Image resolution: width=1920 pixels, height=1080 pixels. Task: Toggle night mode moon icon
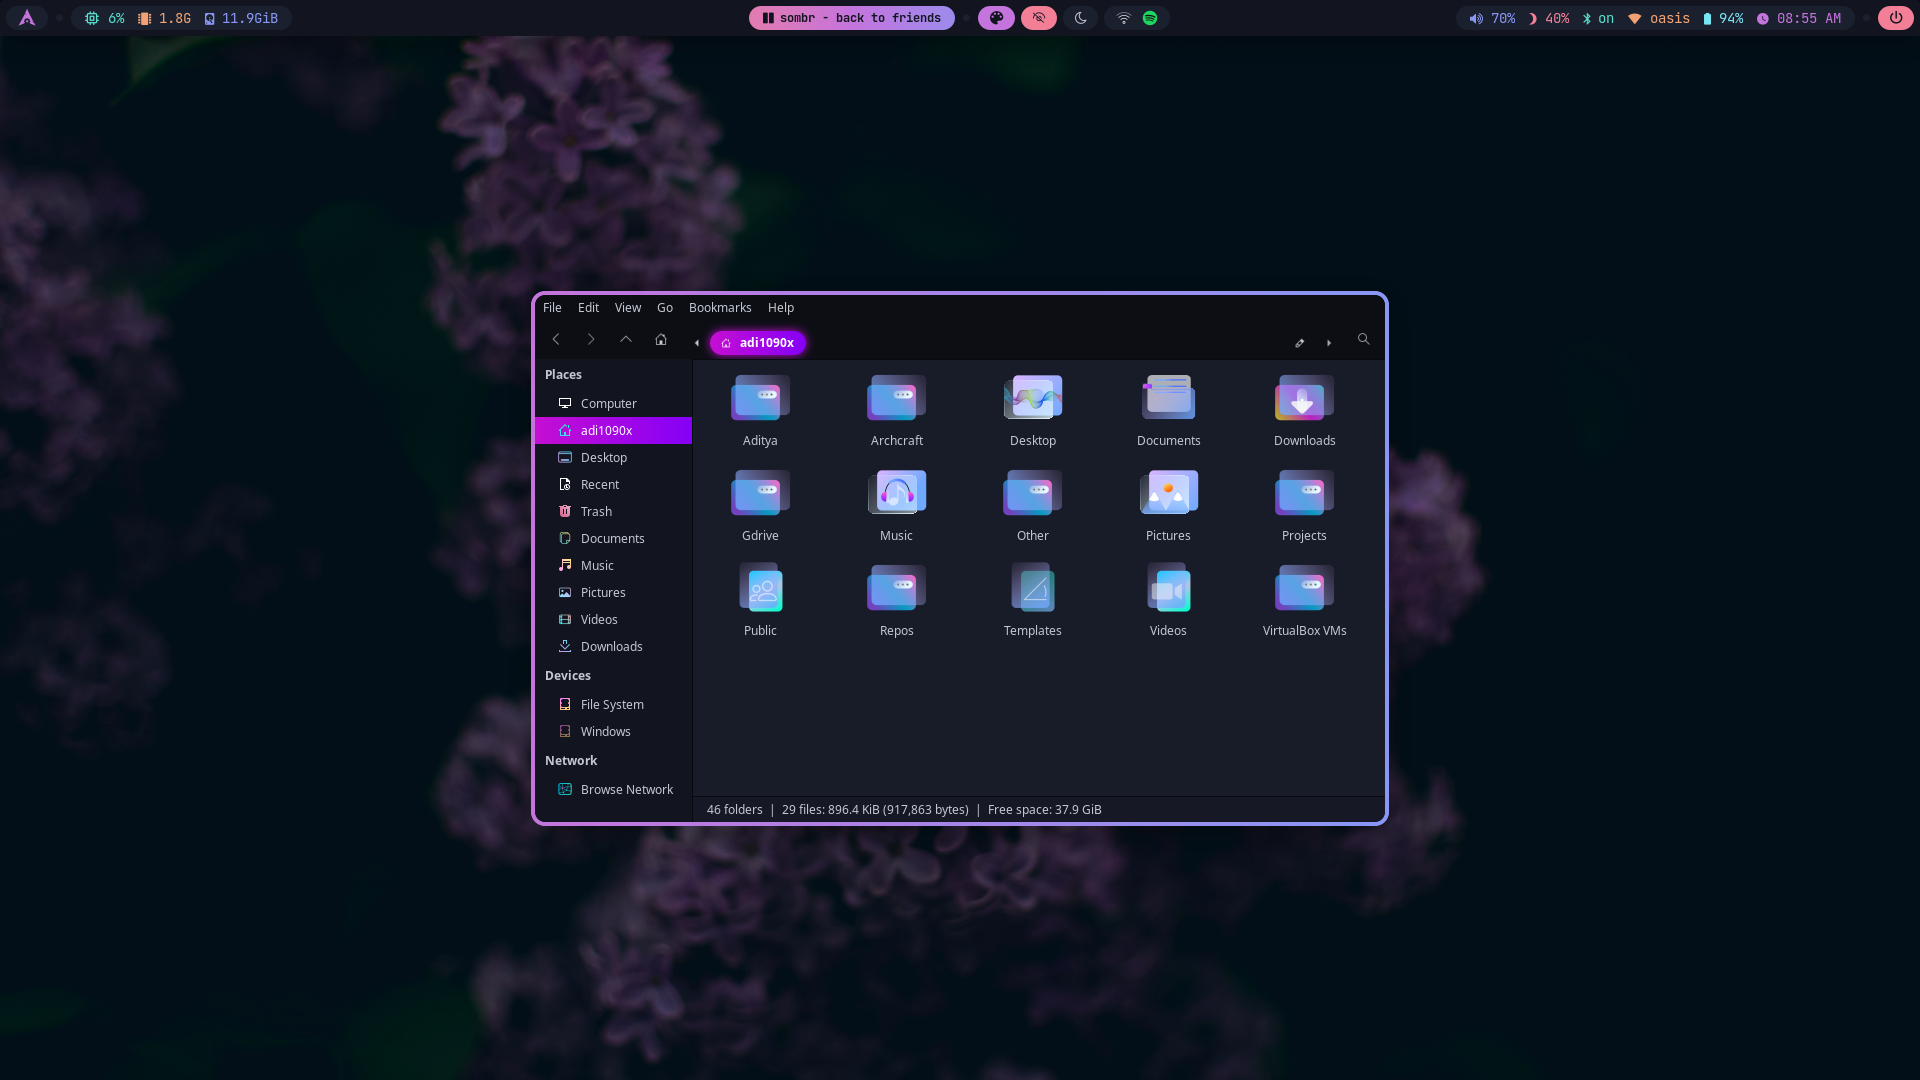coord(1081,18)
